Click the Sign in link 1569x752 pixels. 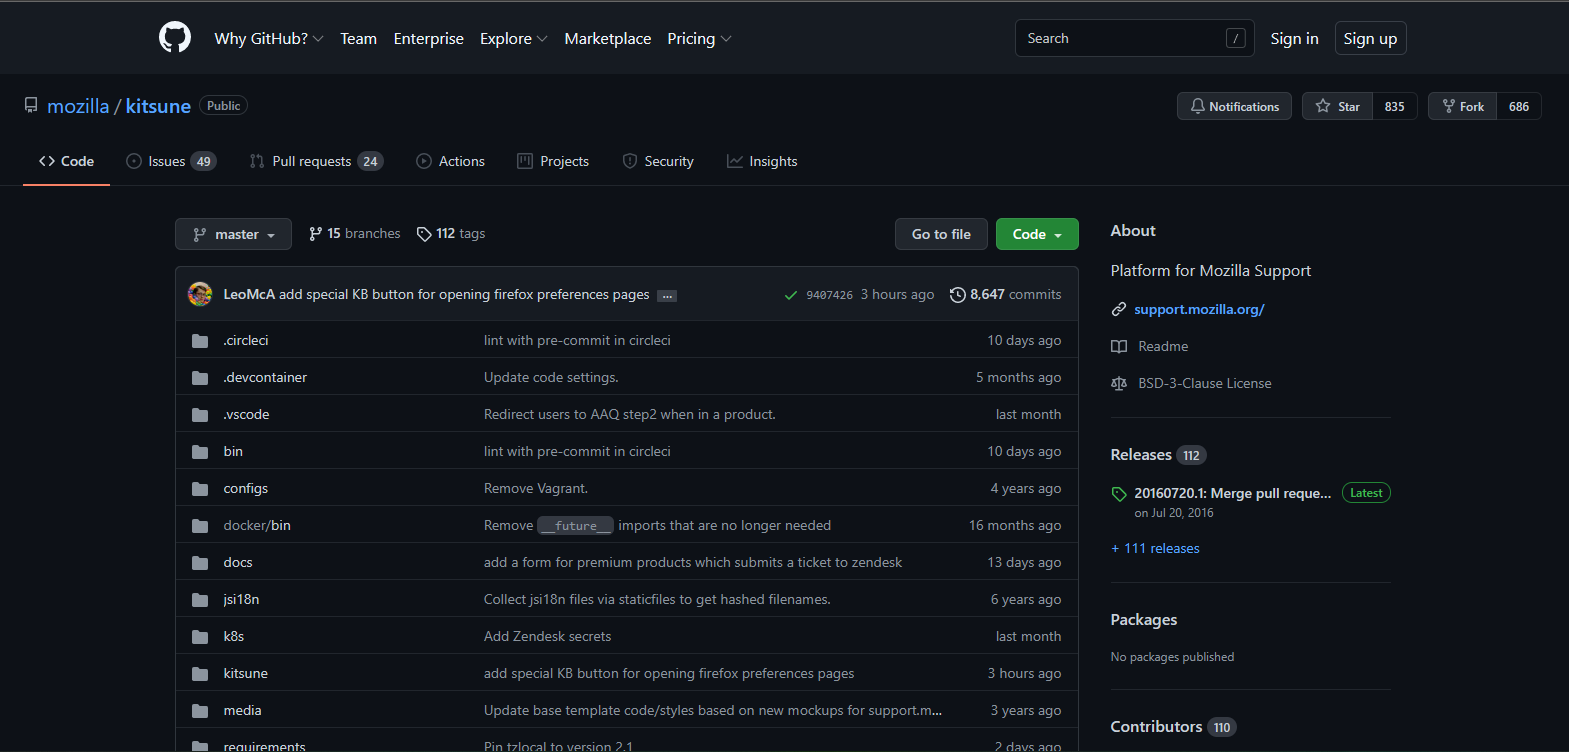[1294, 38]
